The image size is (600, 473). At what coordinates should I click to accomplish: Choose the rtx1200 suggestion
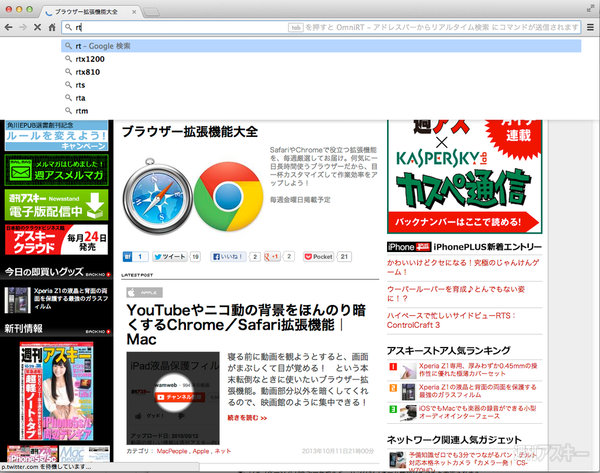pos(321,59)
